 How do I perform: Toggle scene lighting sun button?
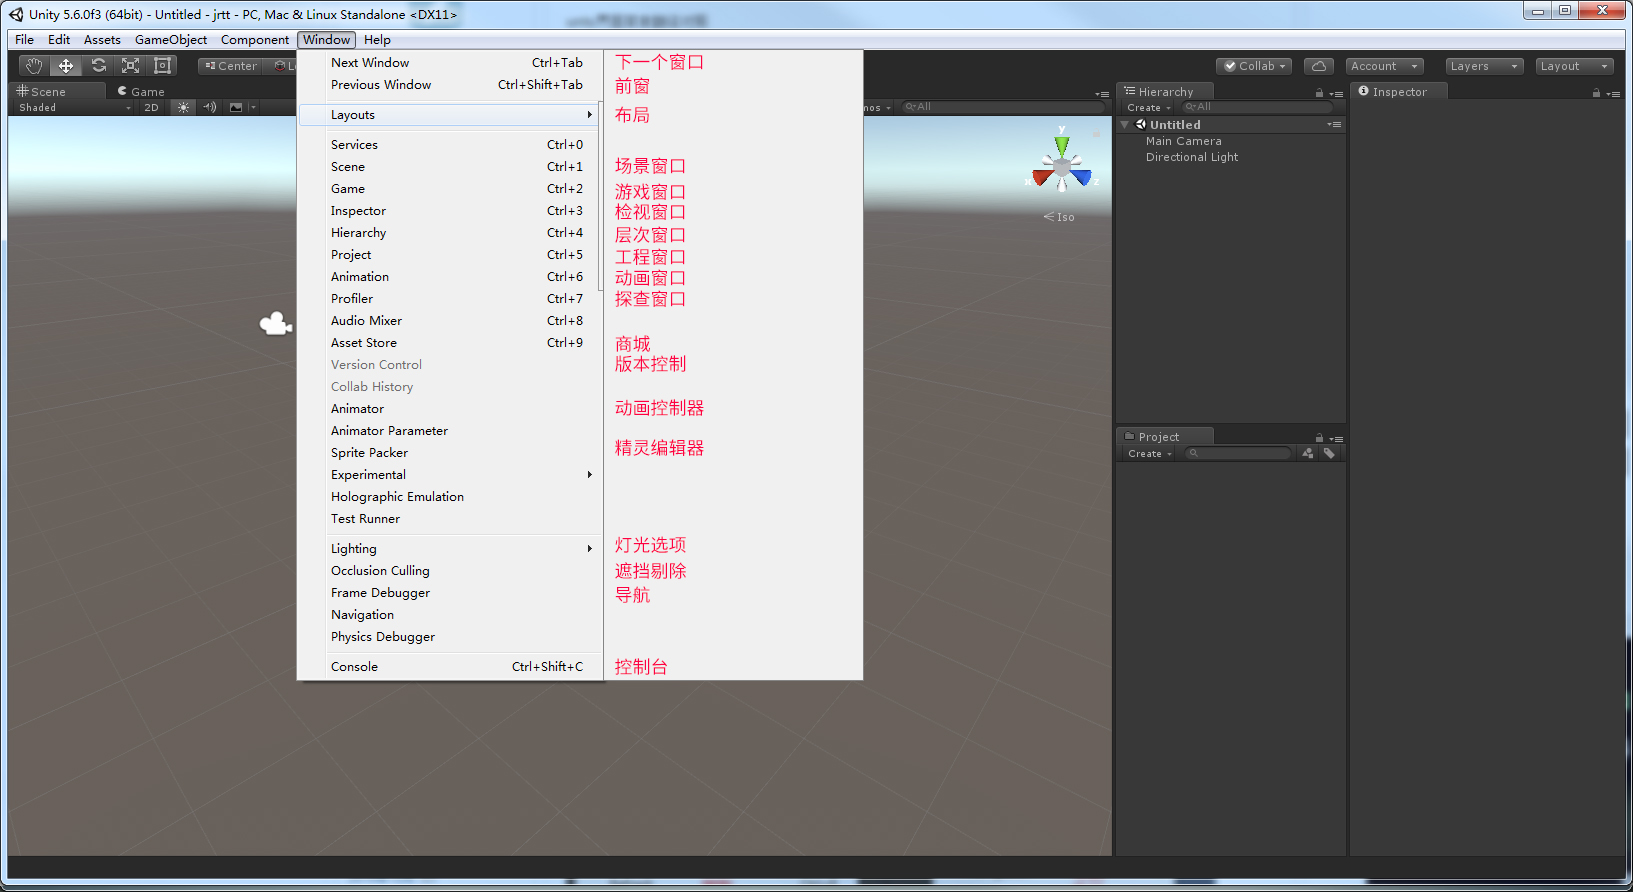[183, 107]
